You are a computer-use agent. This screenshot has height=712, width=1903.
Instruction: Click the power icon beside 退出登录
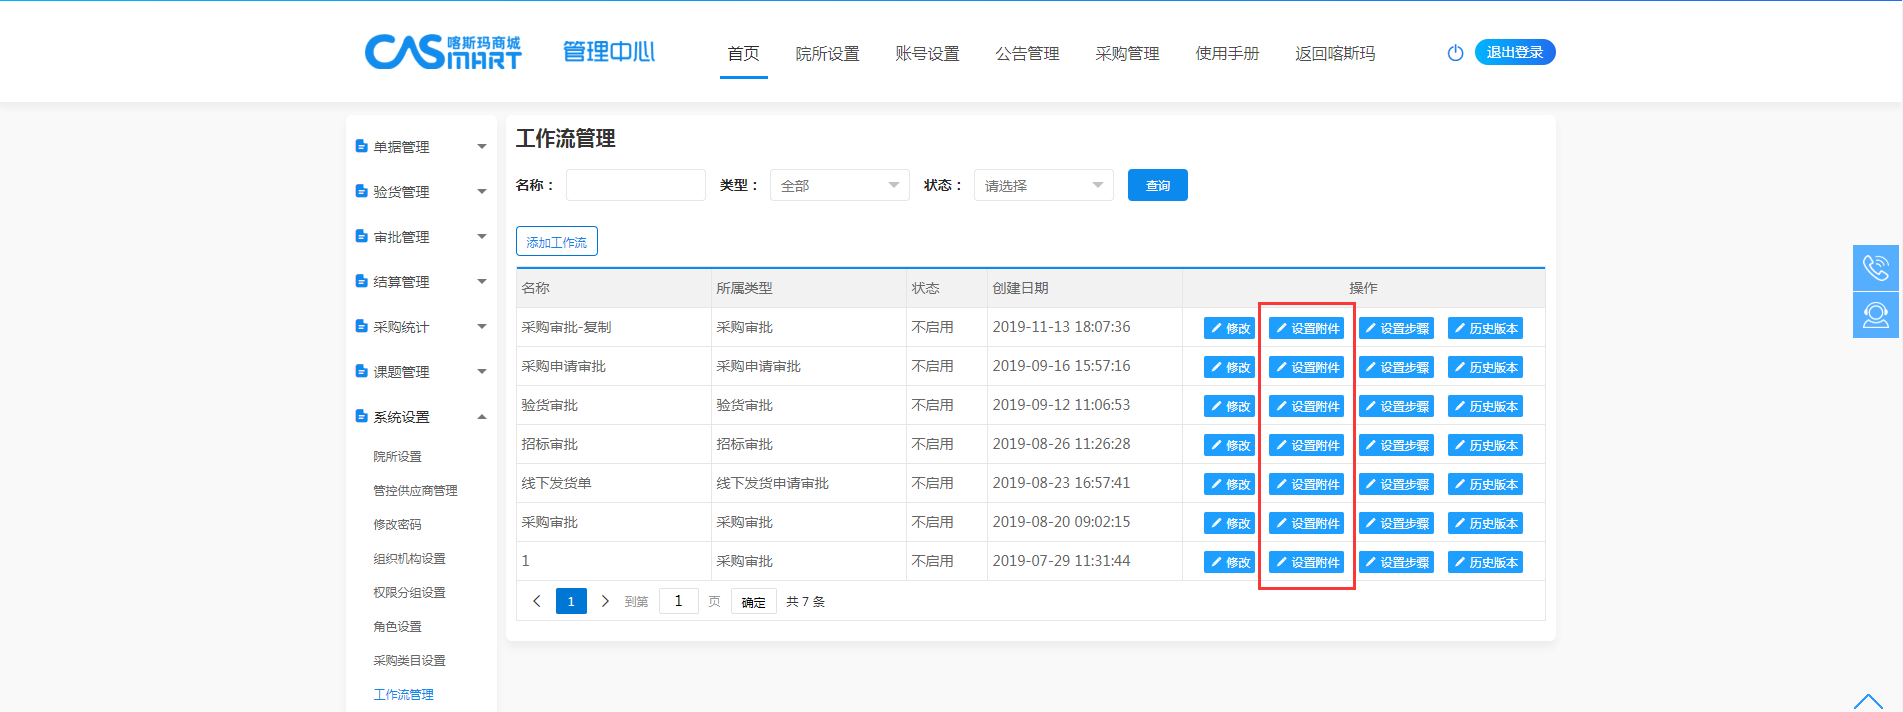pyautogui.click(x=1455, y=53)
